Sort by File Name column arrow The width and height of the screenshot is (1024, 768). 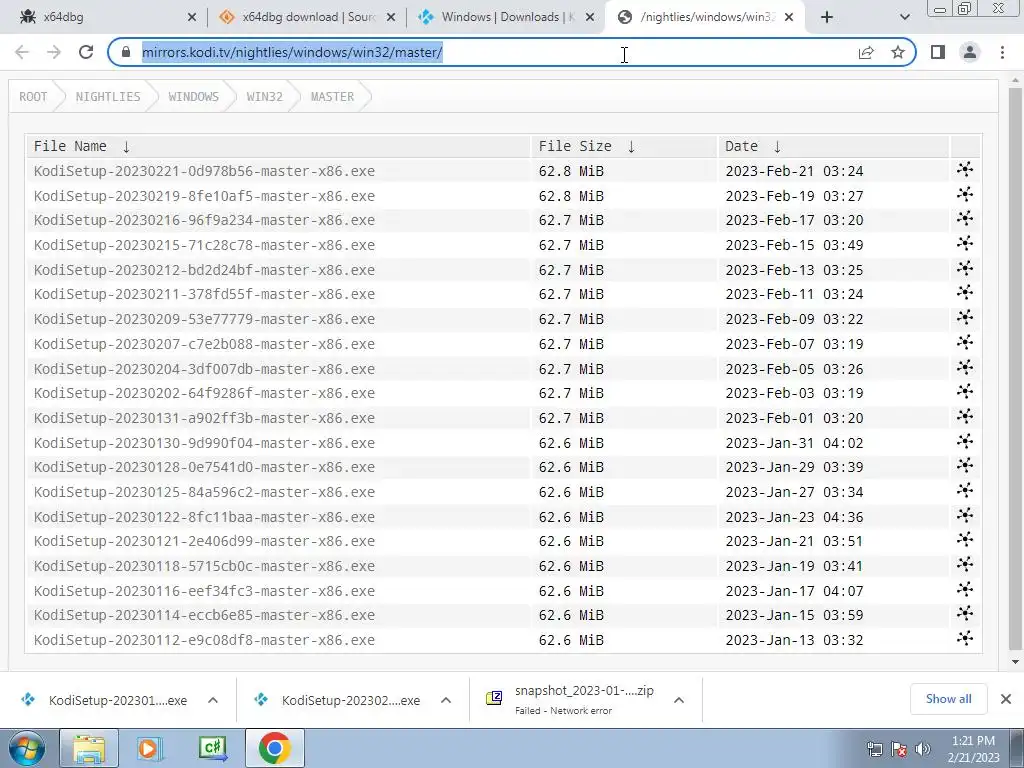[126, 147]
